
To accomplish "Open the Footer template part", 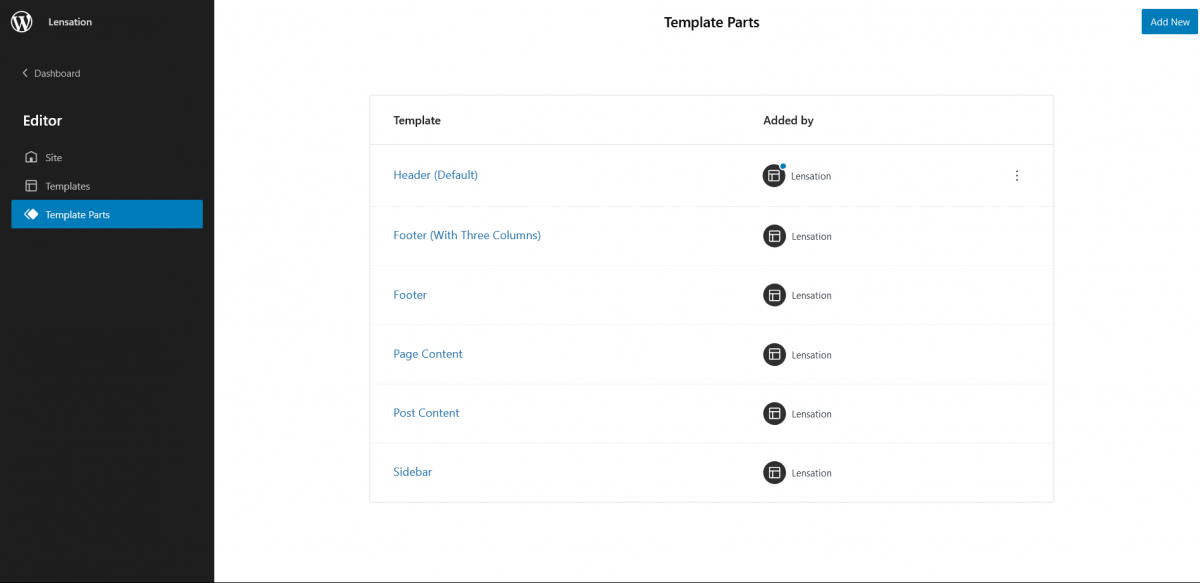I will pyautogui.click(x=410, y=295).
